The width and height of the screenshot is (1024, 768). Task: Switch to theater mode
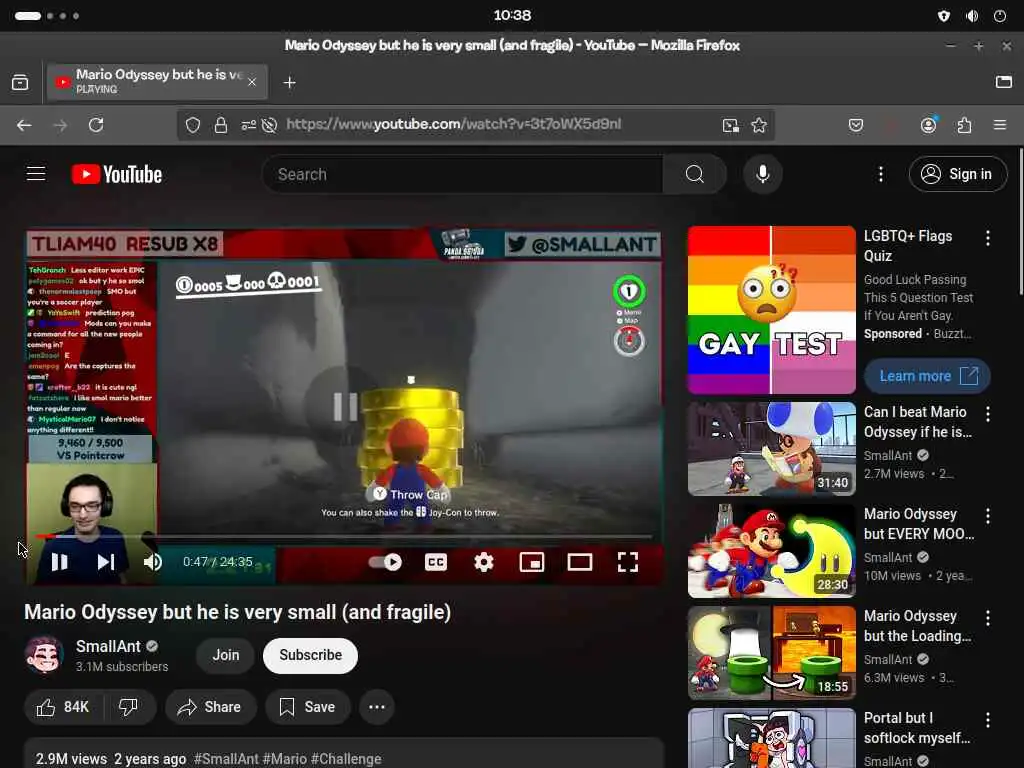pyautogui.click(x=579, y=562)
